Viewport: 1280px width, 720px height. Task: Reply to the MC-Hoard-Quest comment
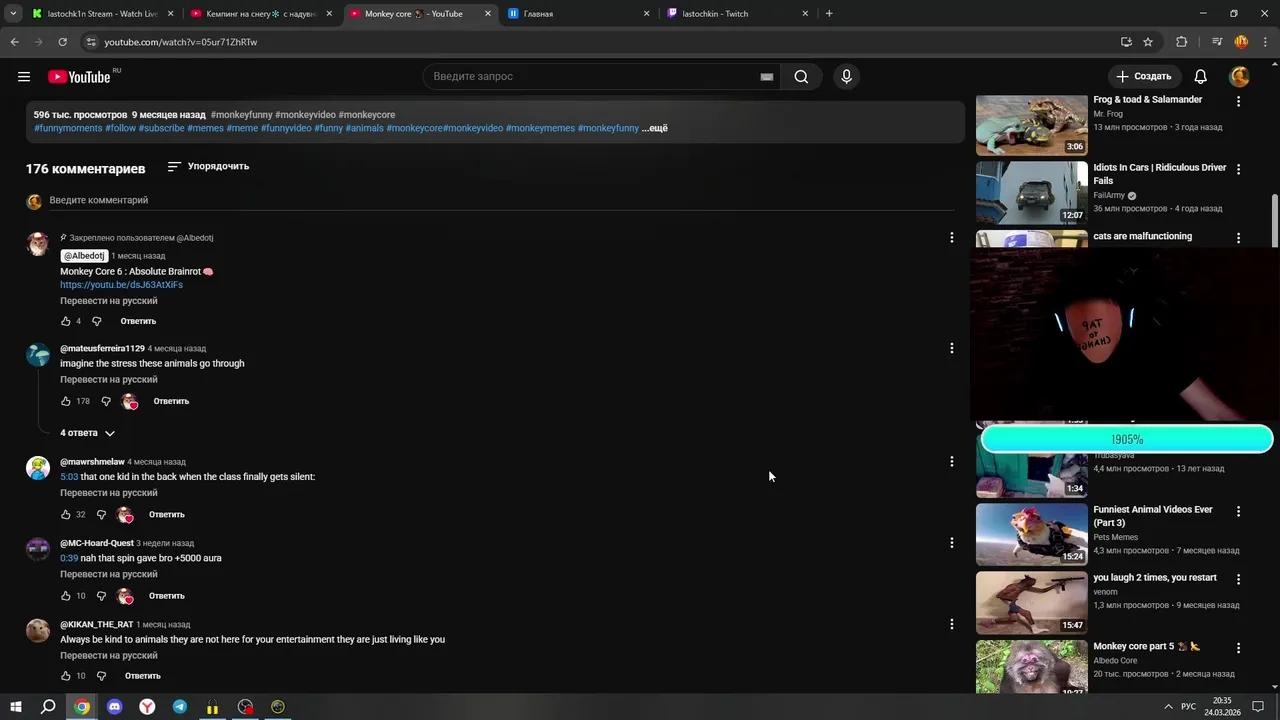coord(167,596)
